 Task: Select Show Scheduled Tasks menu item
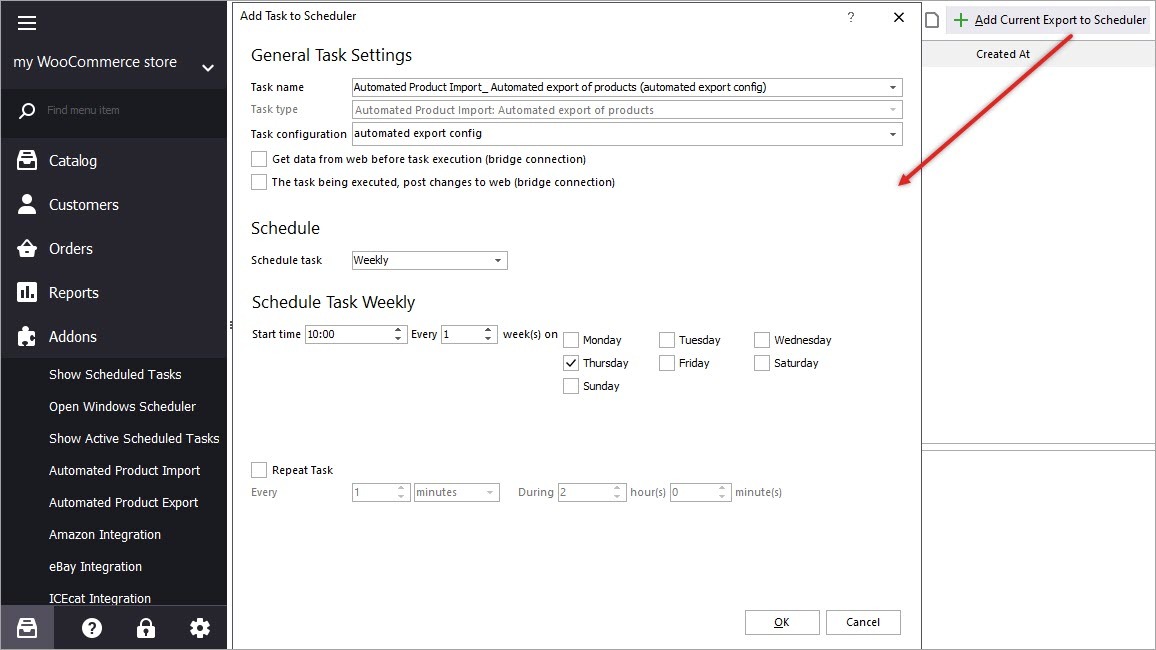[x=115, y=375]
